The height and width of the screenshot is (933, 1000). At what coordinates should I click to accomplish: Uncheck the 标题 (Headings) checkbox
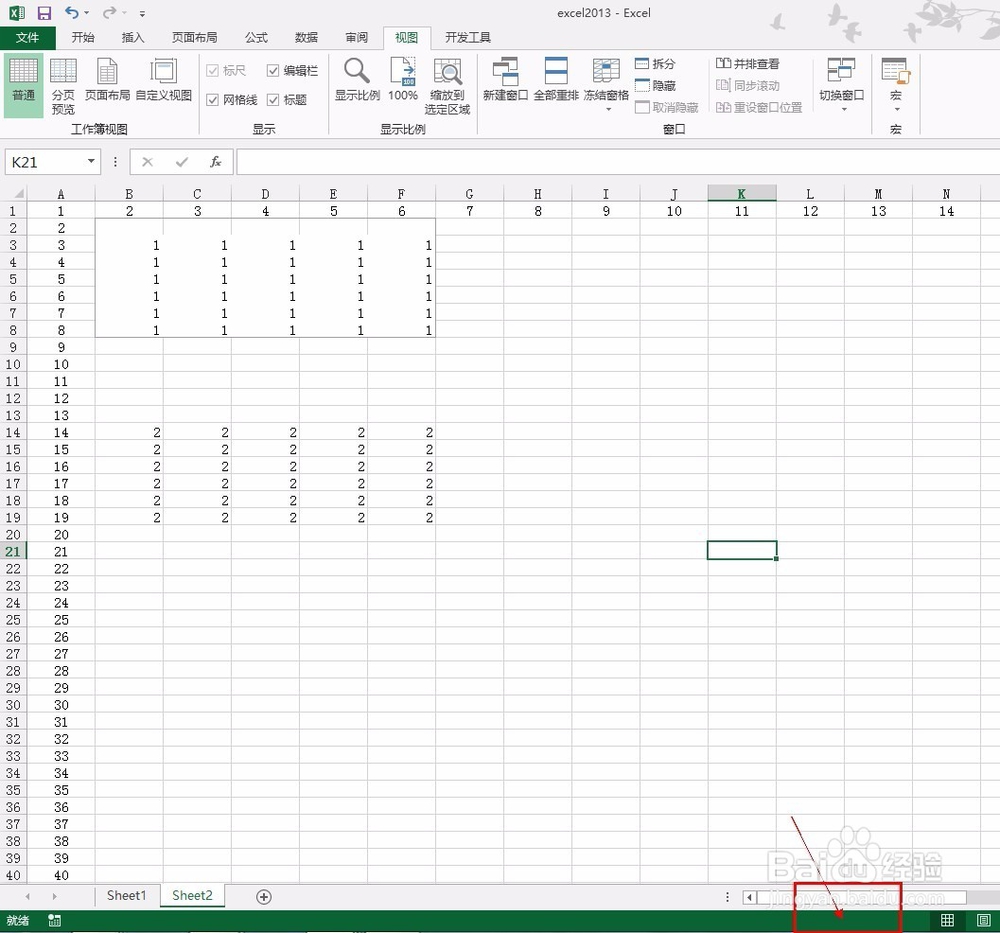[x=273, y=99]
